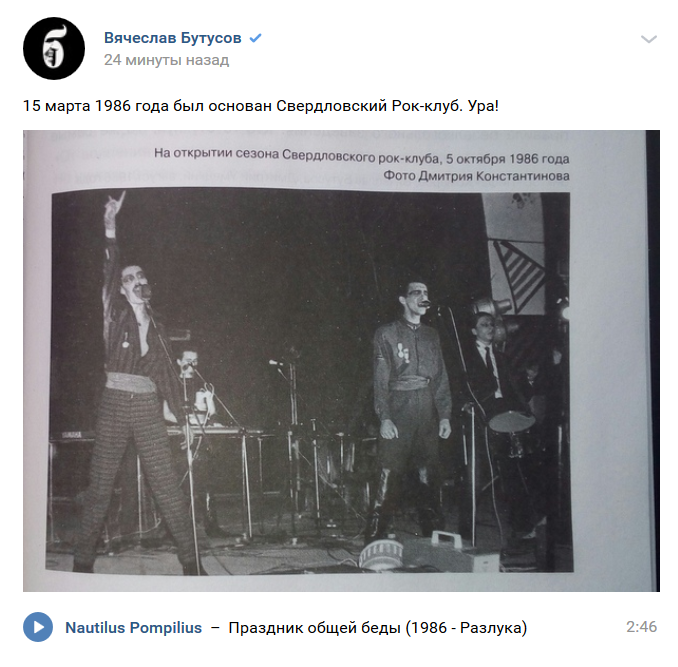
Task: Open Вячеслав Бутусов's round profile avatar
Action: [x=54, y=48]
